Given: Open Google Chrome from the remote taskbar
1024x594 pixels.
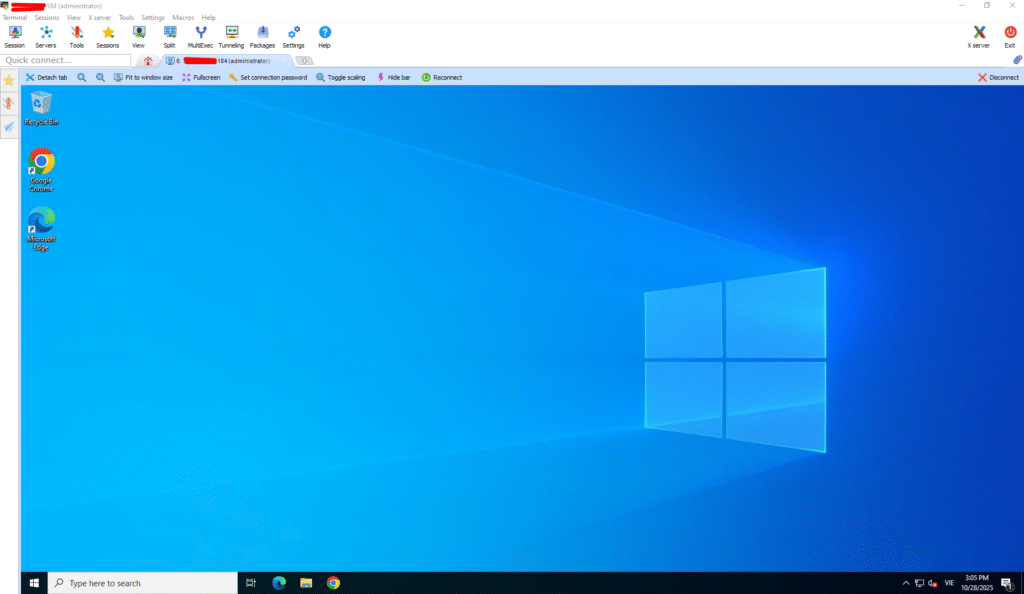Looking at the screenshot, I should click(333, 583).
